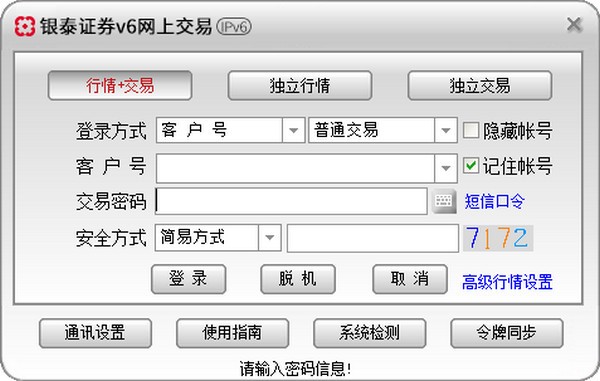
Task: Expand the 简易方式 security mode dropdown
Action: [269, 238]
